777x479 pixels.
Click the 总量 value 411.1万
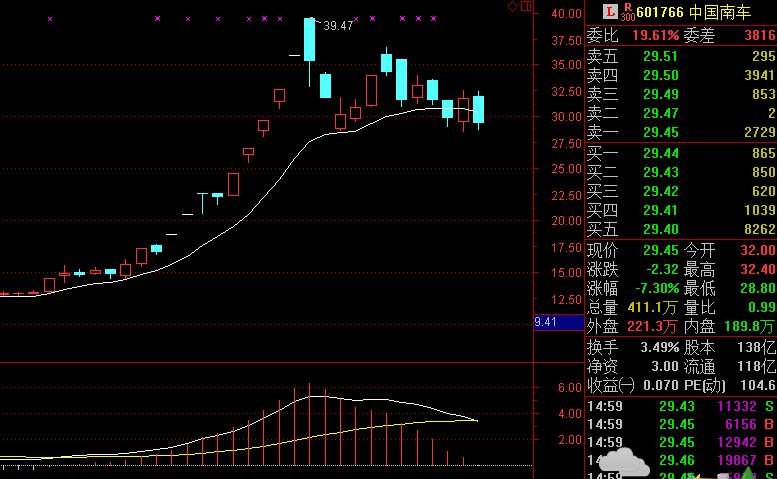click(652, 308)
